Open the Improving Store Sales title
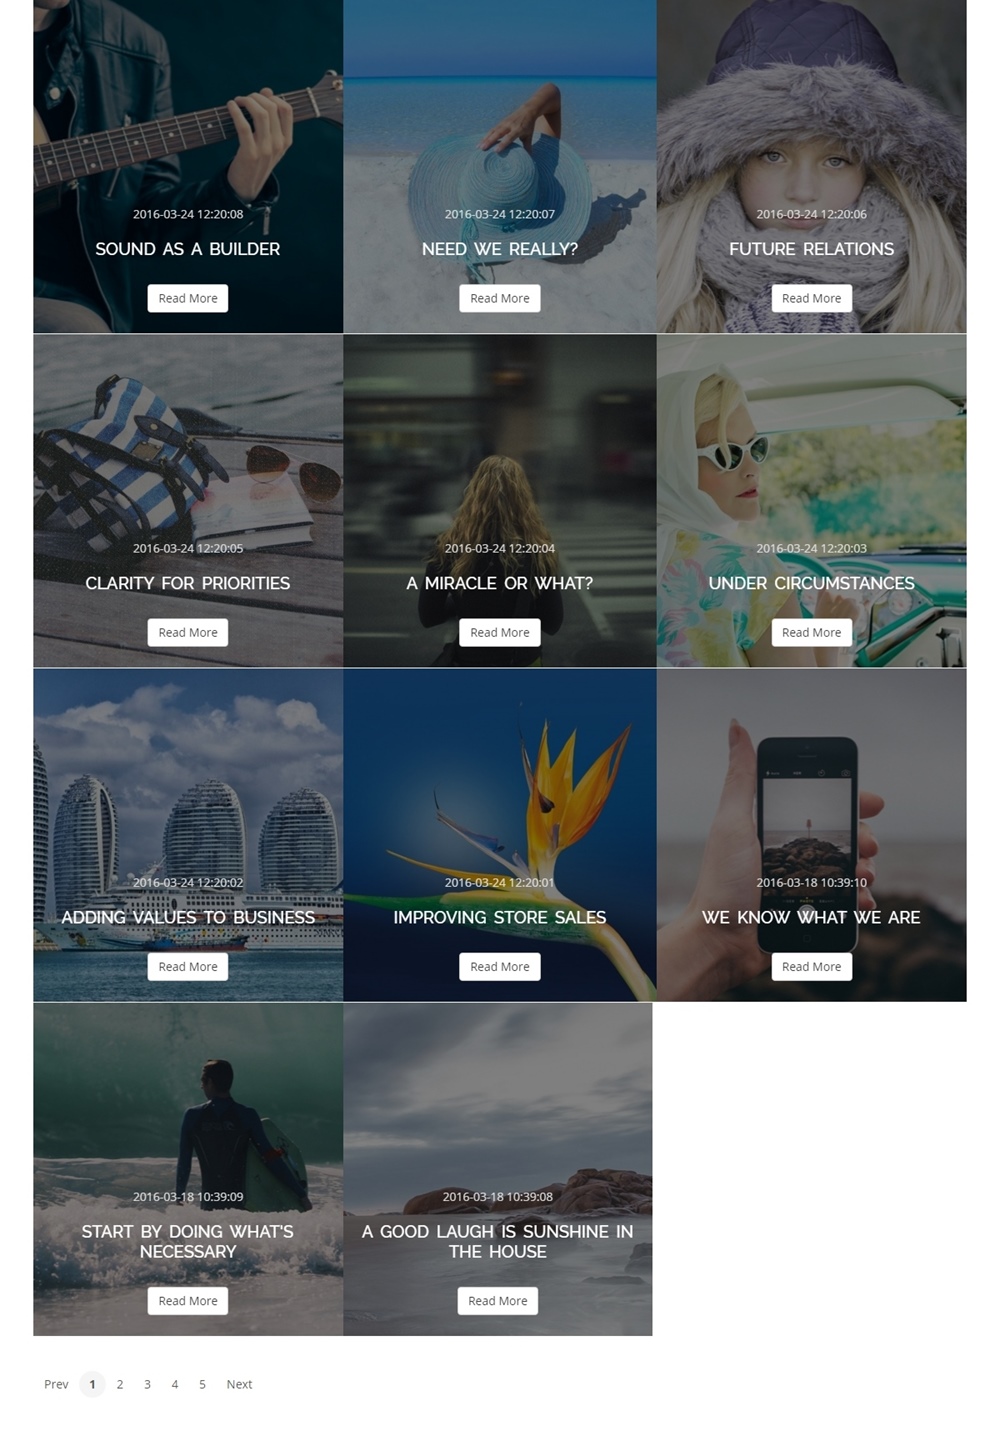The width and height of the screenshot is (1000, 1436). tap(500, 917)
